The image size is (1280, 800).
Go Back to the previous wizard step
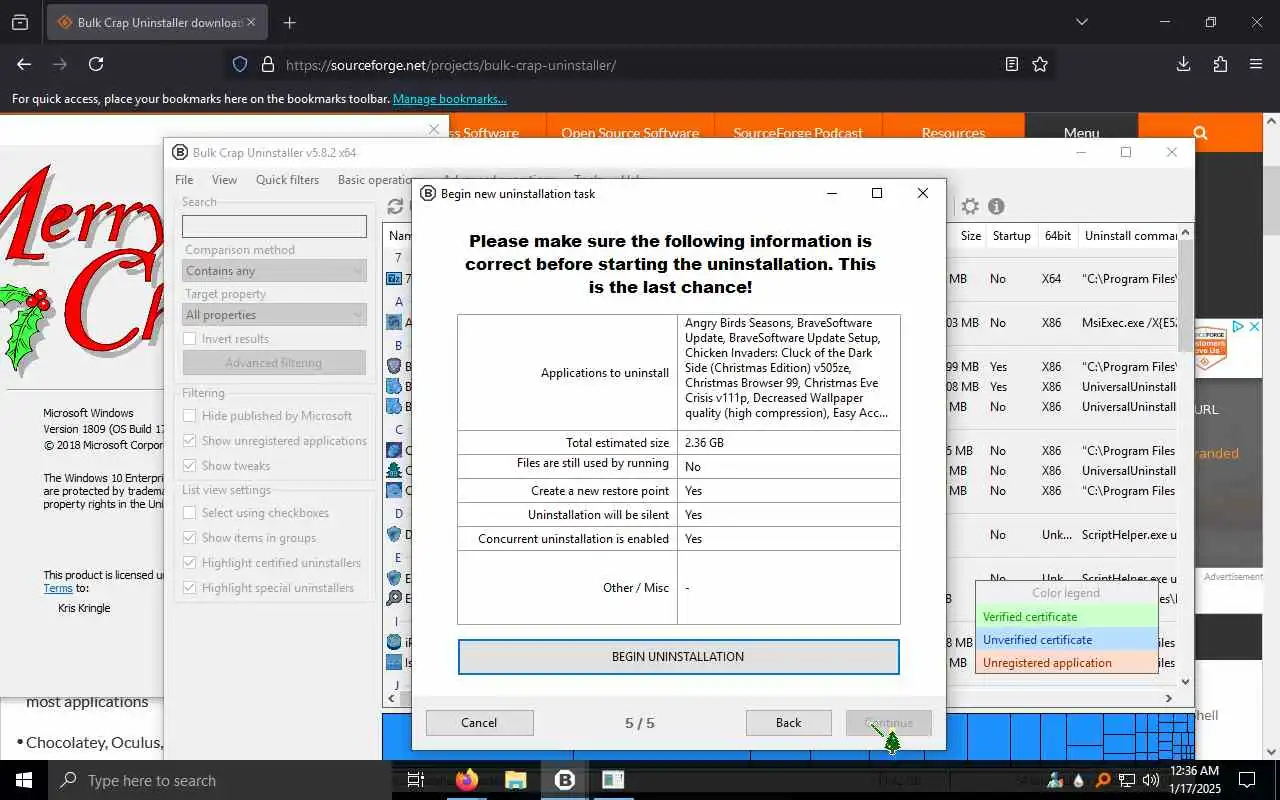point(788,723)
